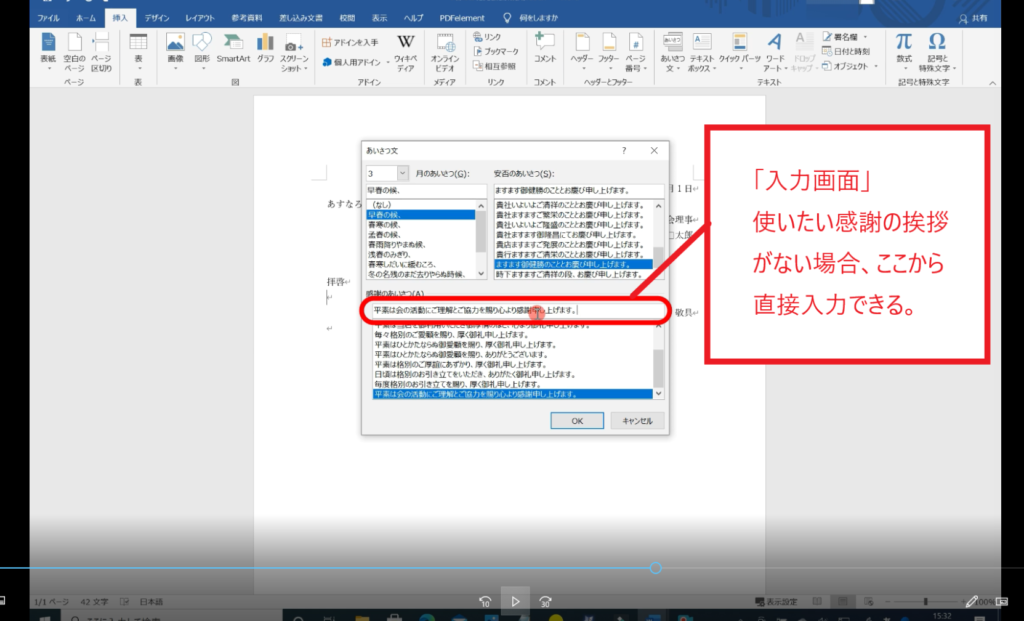The image size is (1024, 621).
Task: Expand the 記号と特殊文字 symbol dropdown
Action: 937,48
